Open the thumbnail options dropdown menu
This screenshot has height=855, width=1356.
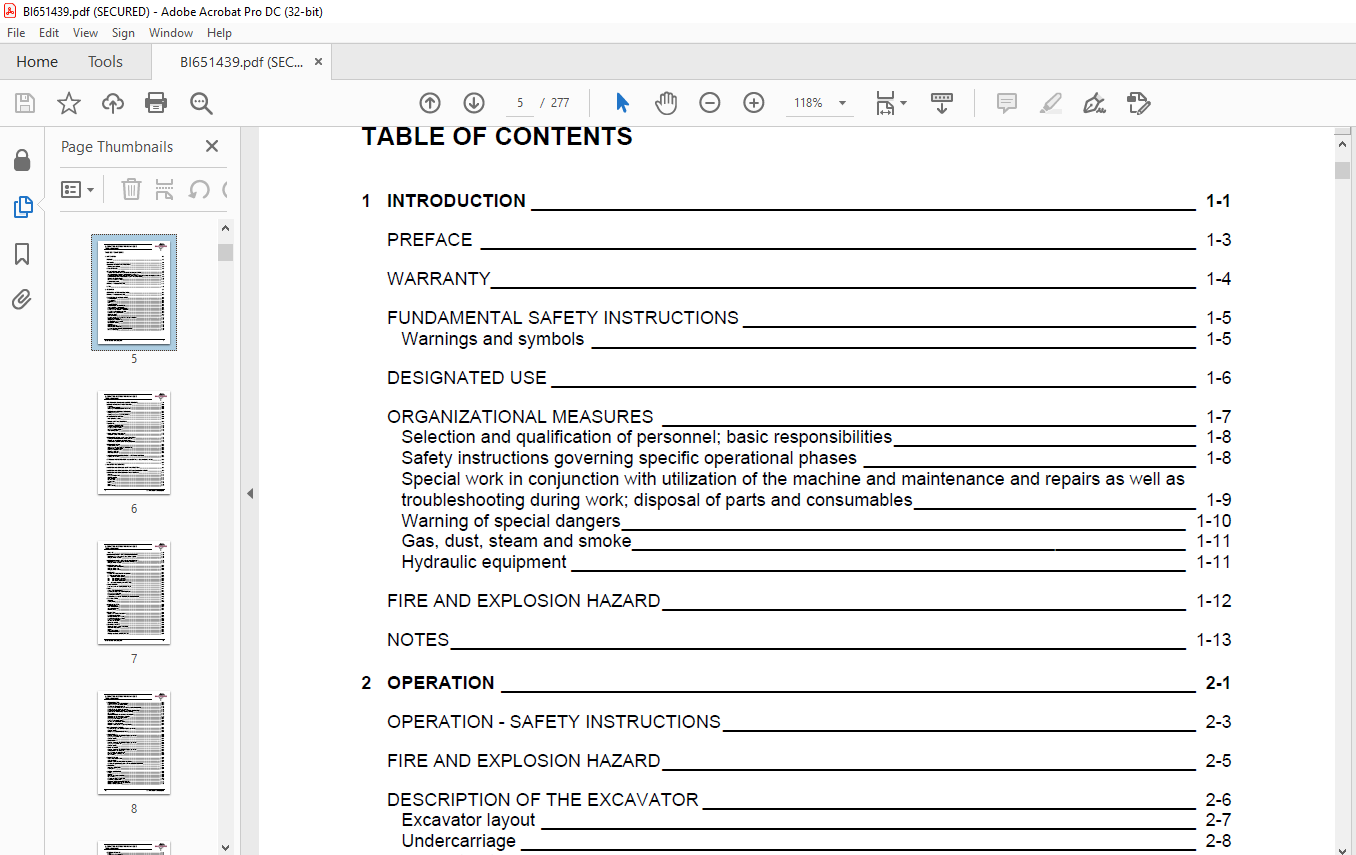tap(77, 189)
